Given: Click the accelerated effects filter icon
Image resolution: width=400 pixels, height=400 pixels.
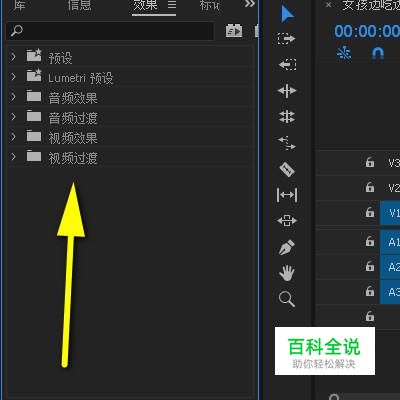Looking at the screenshot, I should click(234, 31).
